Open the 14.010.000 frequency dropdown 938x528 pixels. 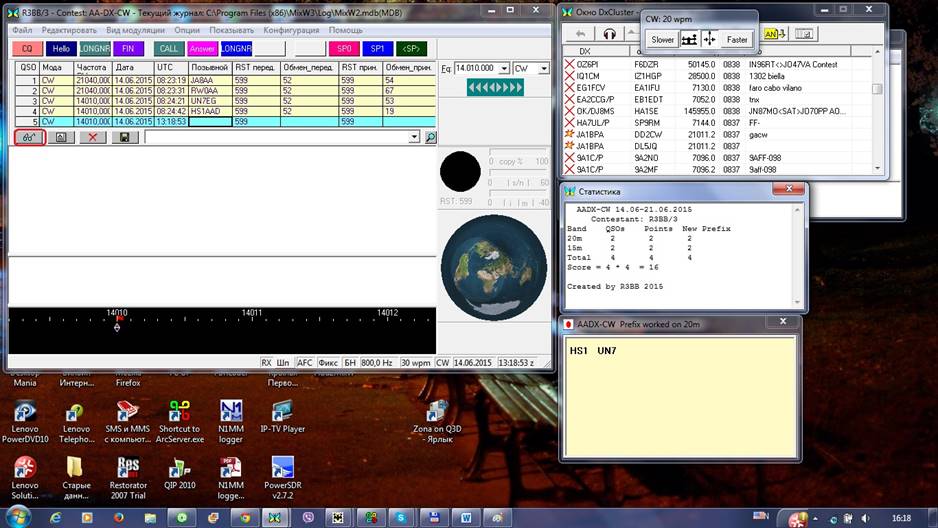[x=503, y=69]
